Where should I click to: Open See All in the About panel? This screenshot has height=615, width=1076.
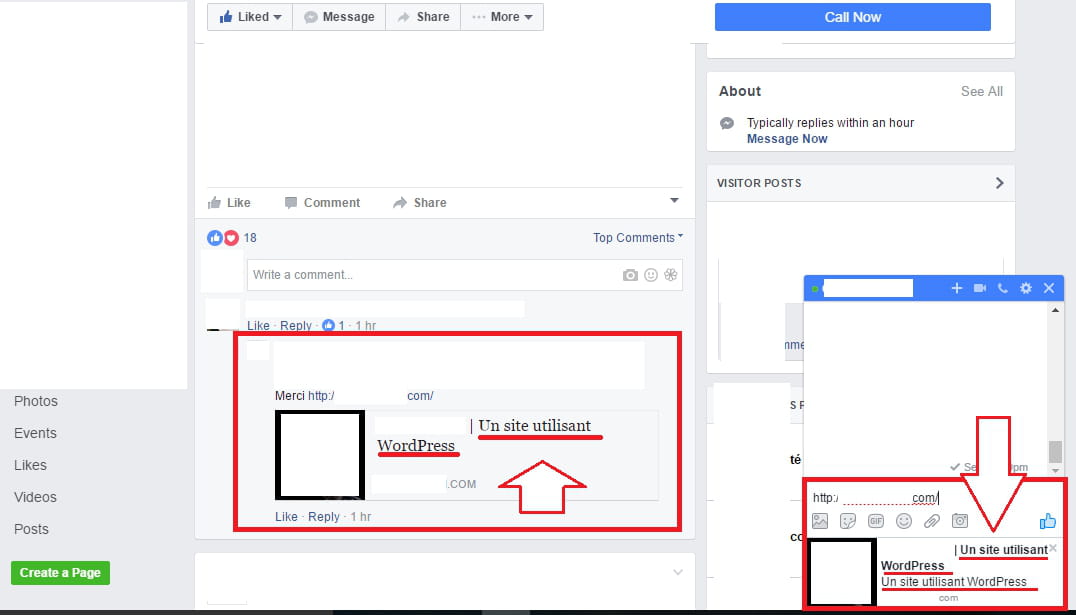tap(981, 91)
